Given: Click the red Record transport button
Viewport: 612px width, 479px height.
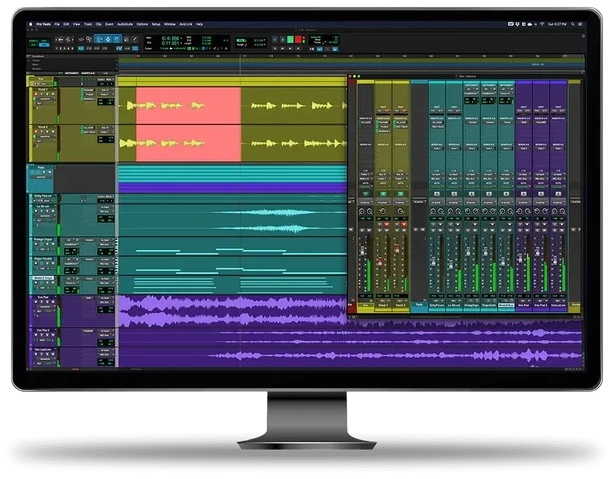Looking at the screenshot, I should [298, 39].
